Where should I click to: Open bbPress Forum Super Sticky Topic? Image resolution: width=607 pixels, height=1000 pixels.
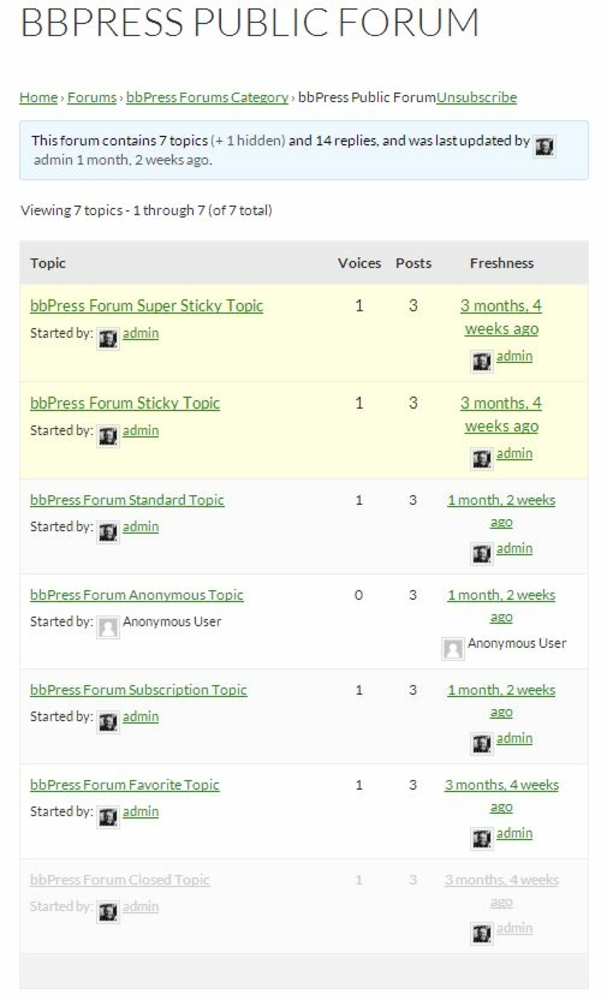(147, 306)
